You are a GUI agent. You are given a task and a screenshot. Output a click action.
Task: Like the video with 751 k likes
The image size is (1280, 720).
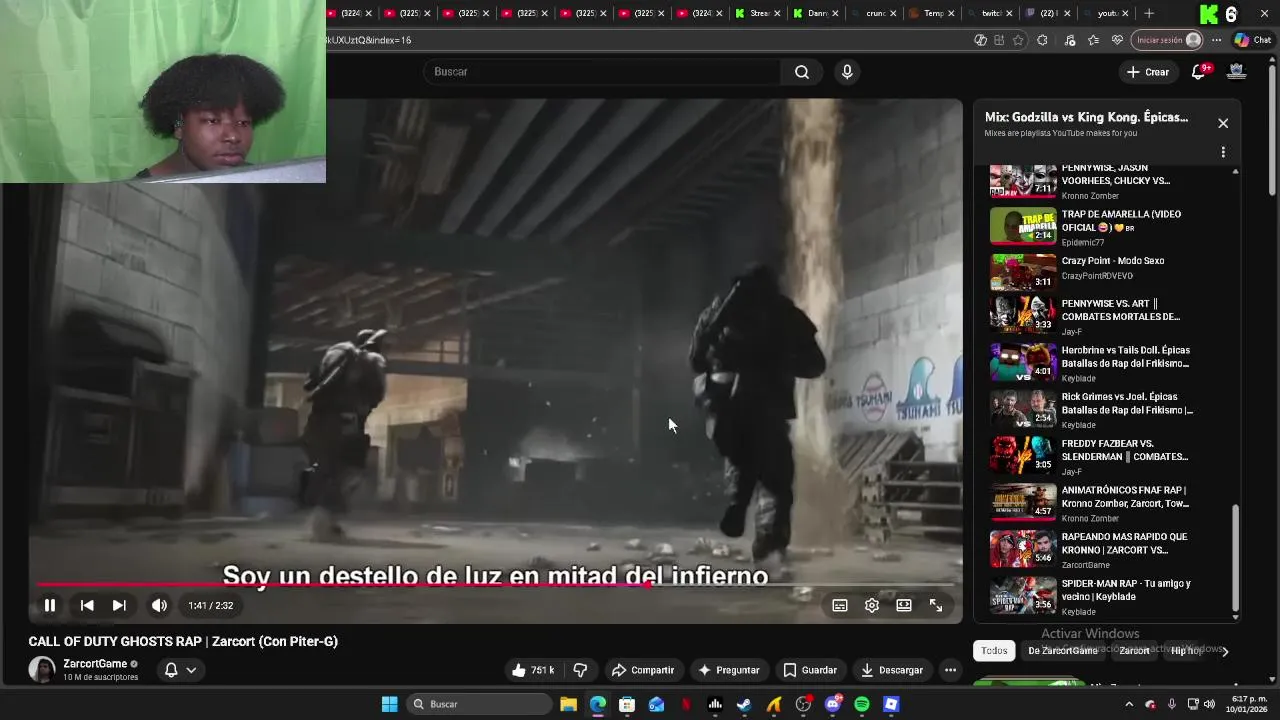533,670
